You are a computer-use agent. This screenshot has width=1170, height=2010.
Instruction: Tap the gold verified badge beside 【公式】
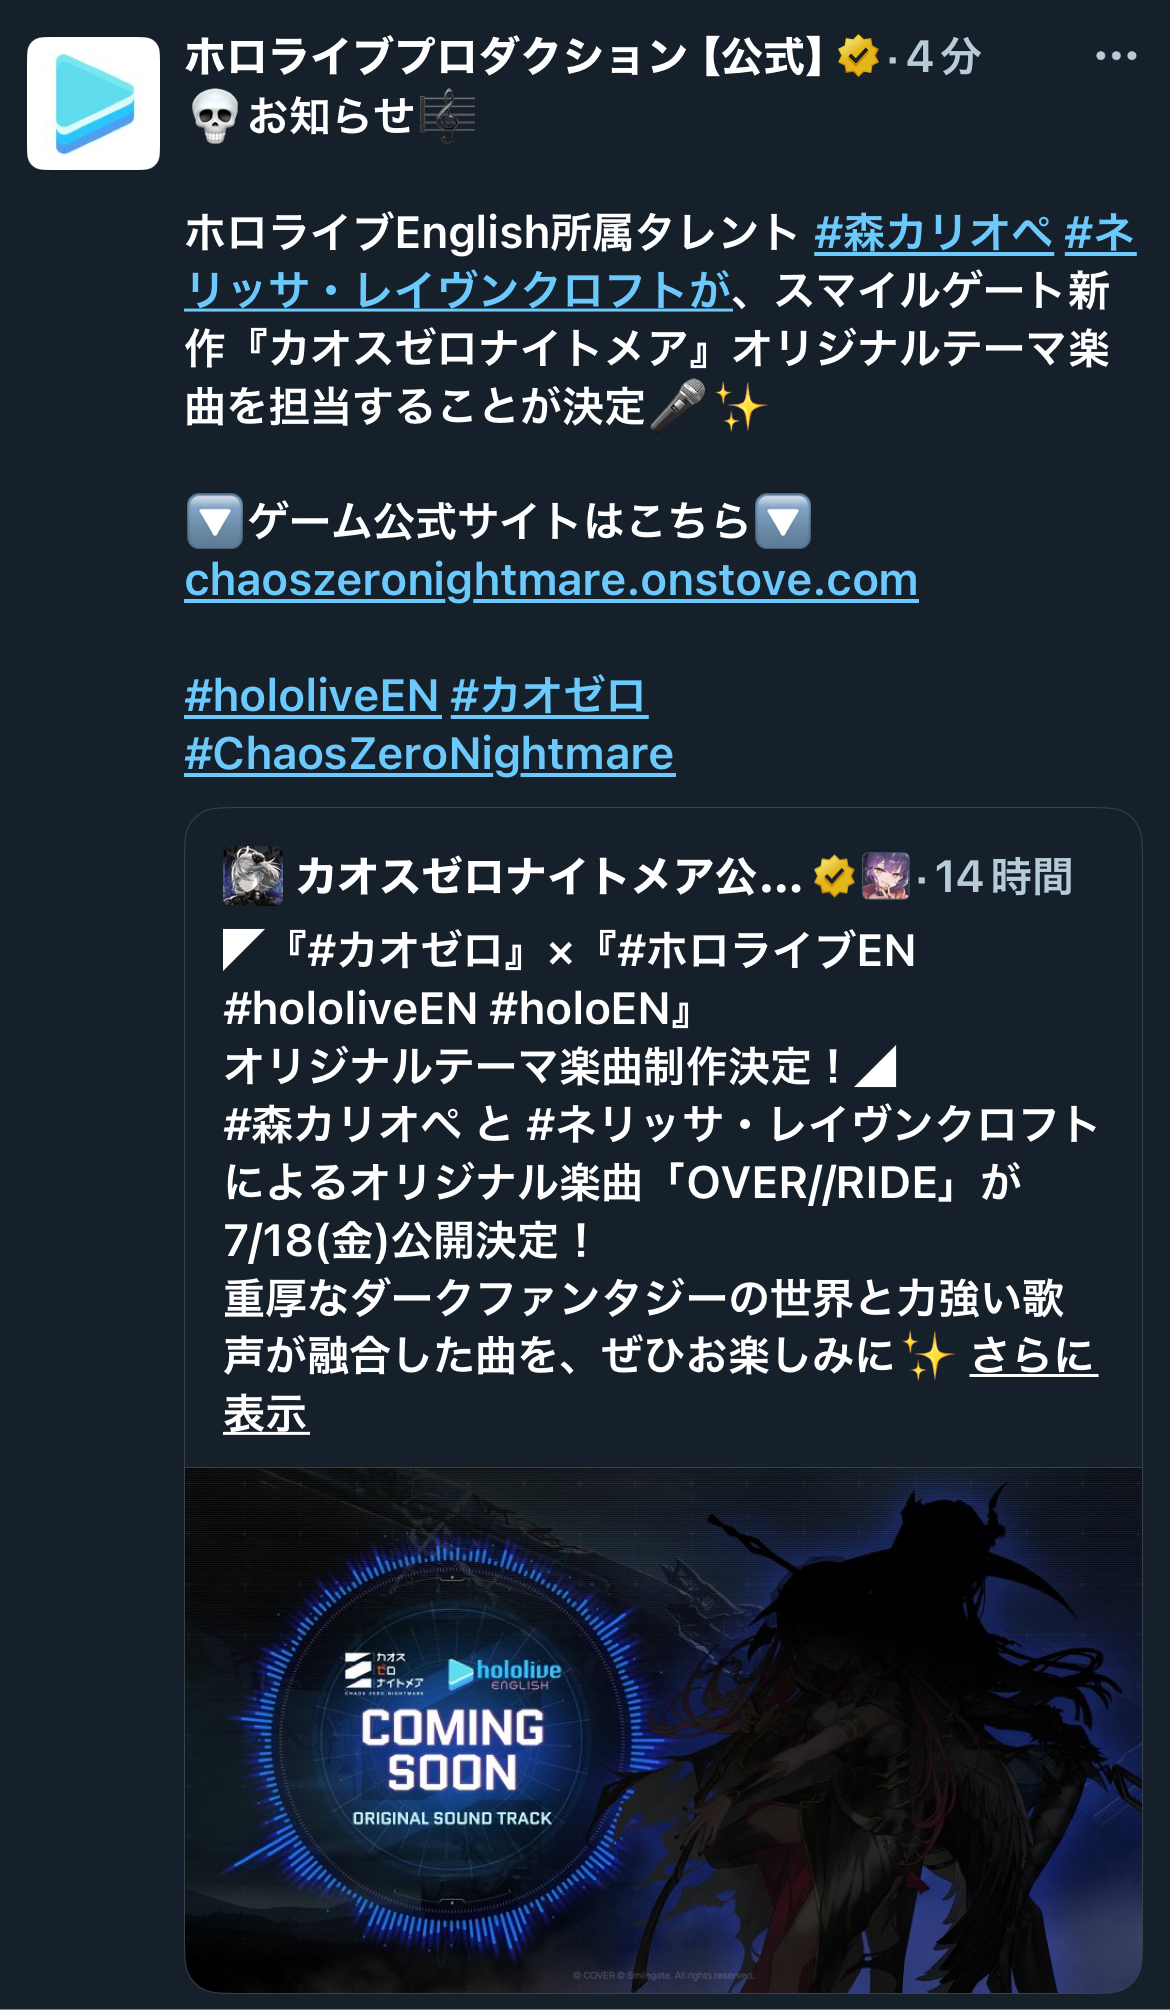point(857,56)
